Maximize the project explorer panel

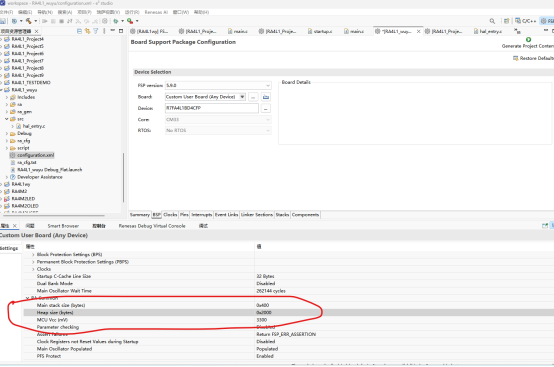[121, 31]
